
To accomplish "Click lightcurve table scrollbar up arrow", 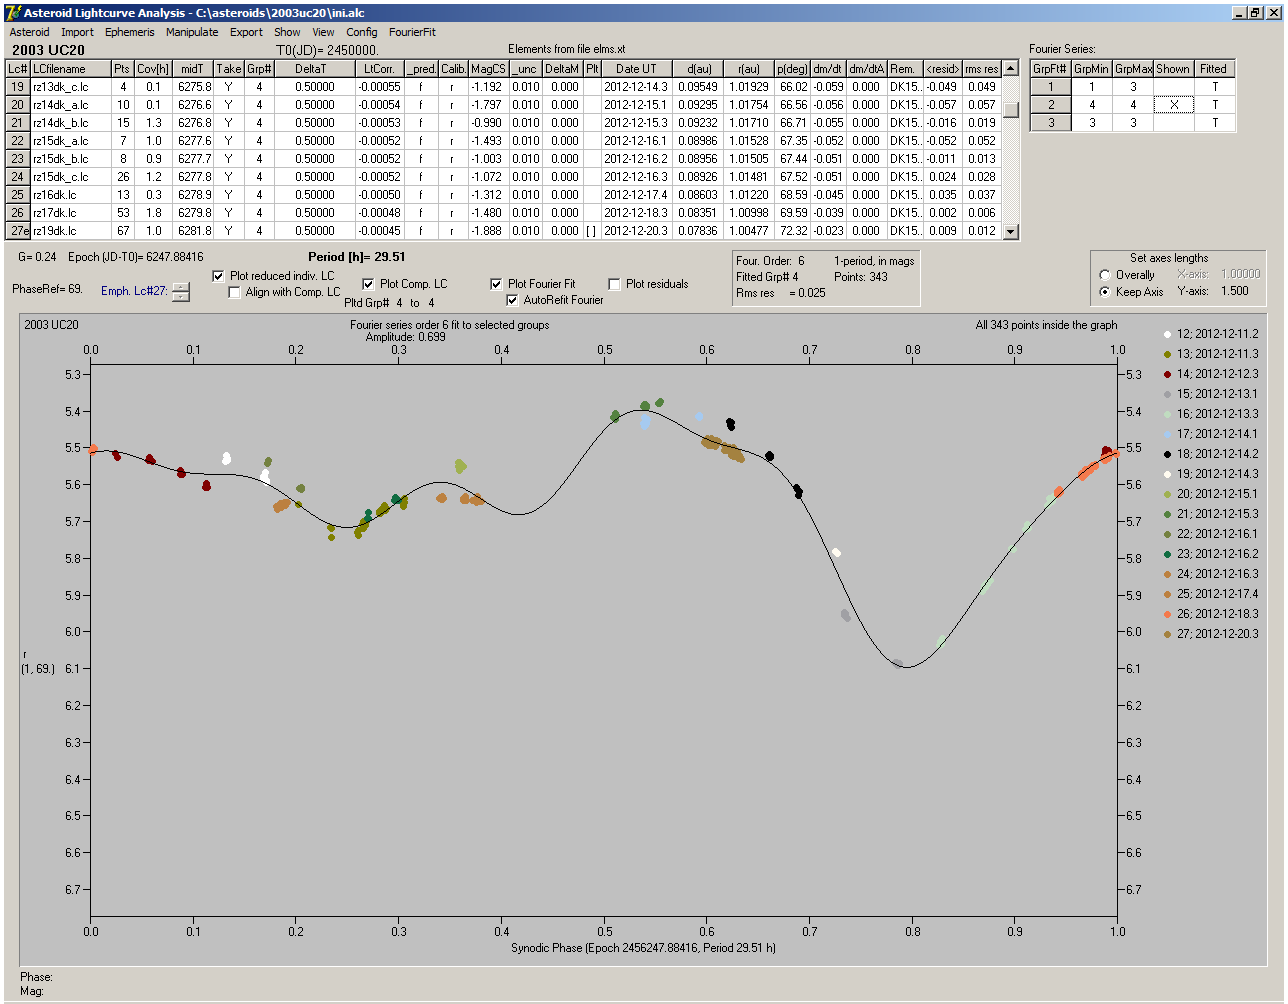I will click(x=1011, y=69).
